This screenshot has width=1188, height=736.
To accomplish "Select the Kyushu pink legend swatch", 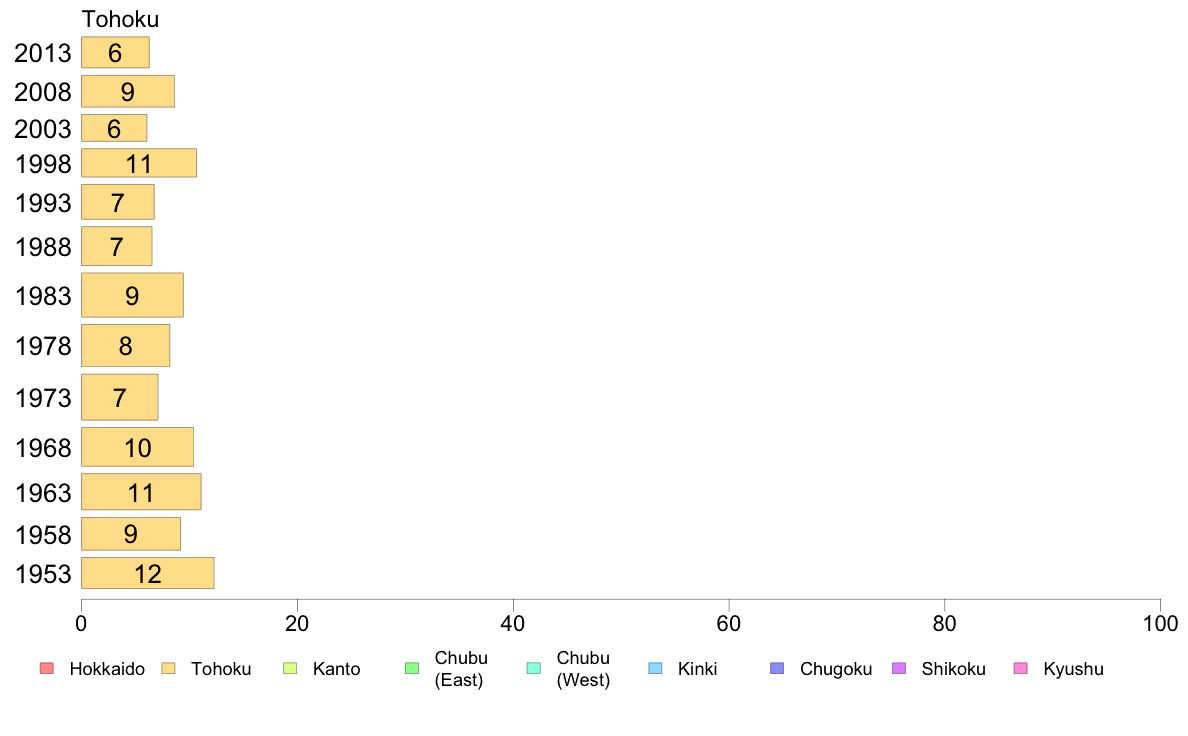I will pyautogui.click(x=1021, y=669).
